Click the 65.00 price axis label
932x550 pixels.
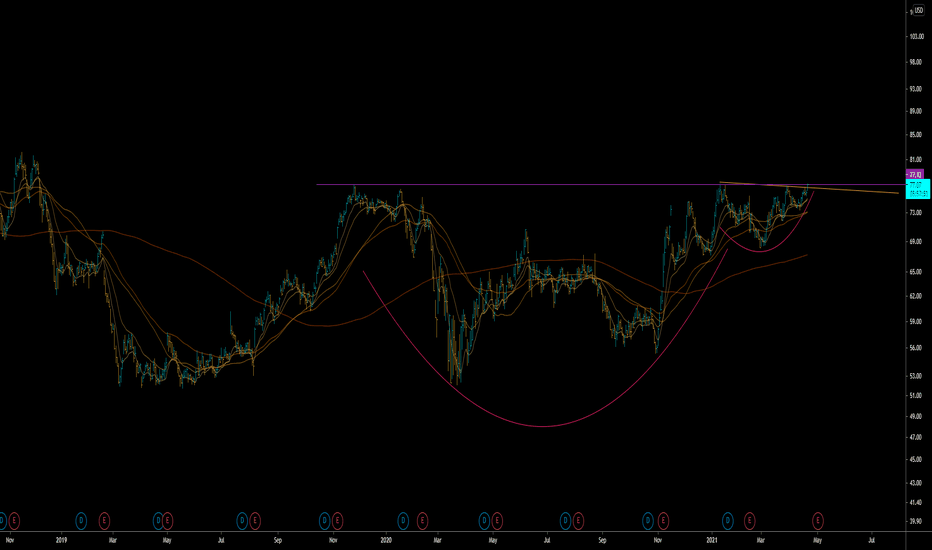click(915, 272)
